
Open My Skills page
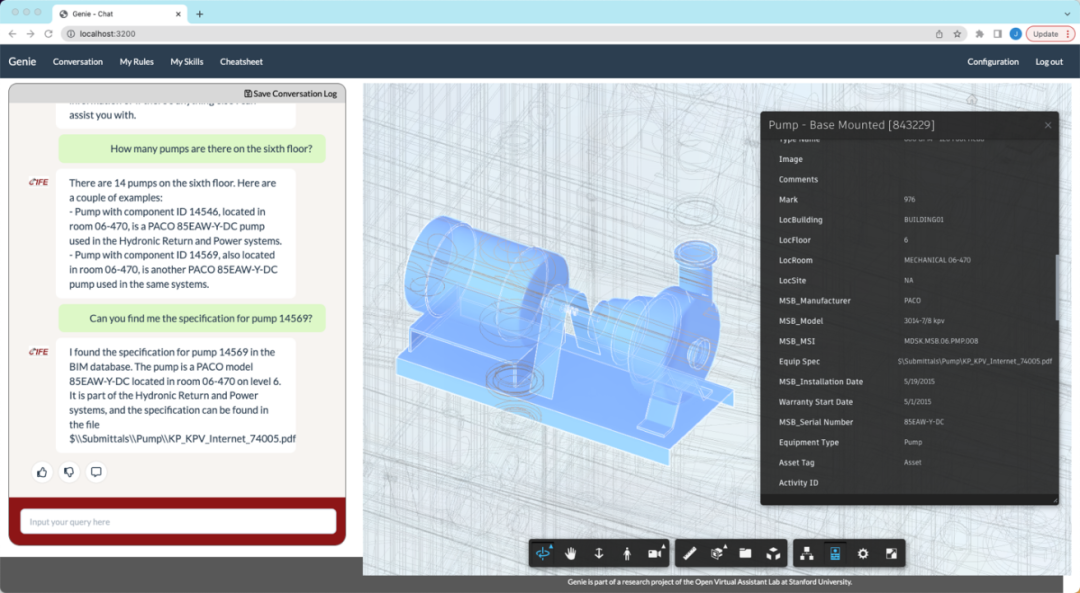click(x=187, y=61)
